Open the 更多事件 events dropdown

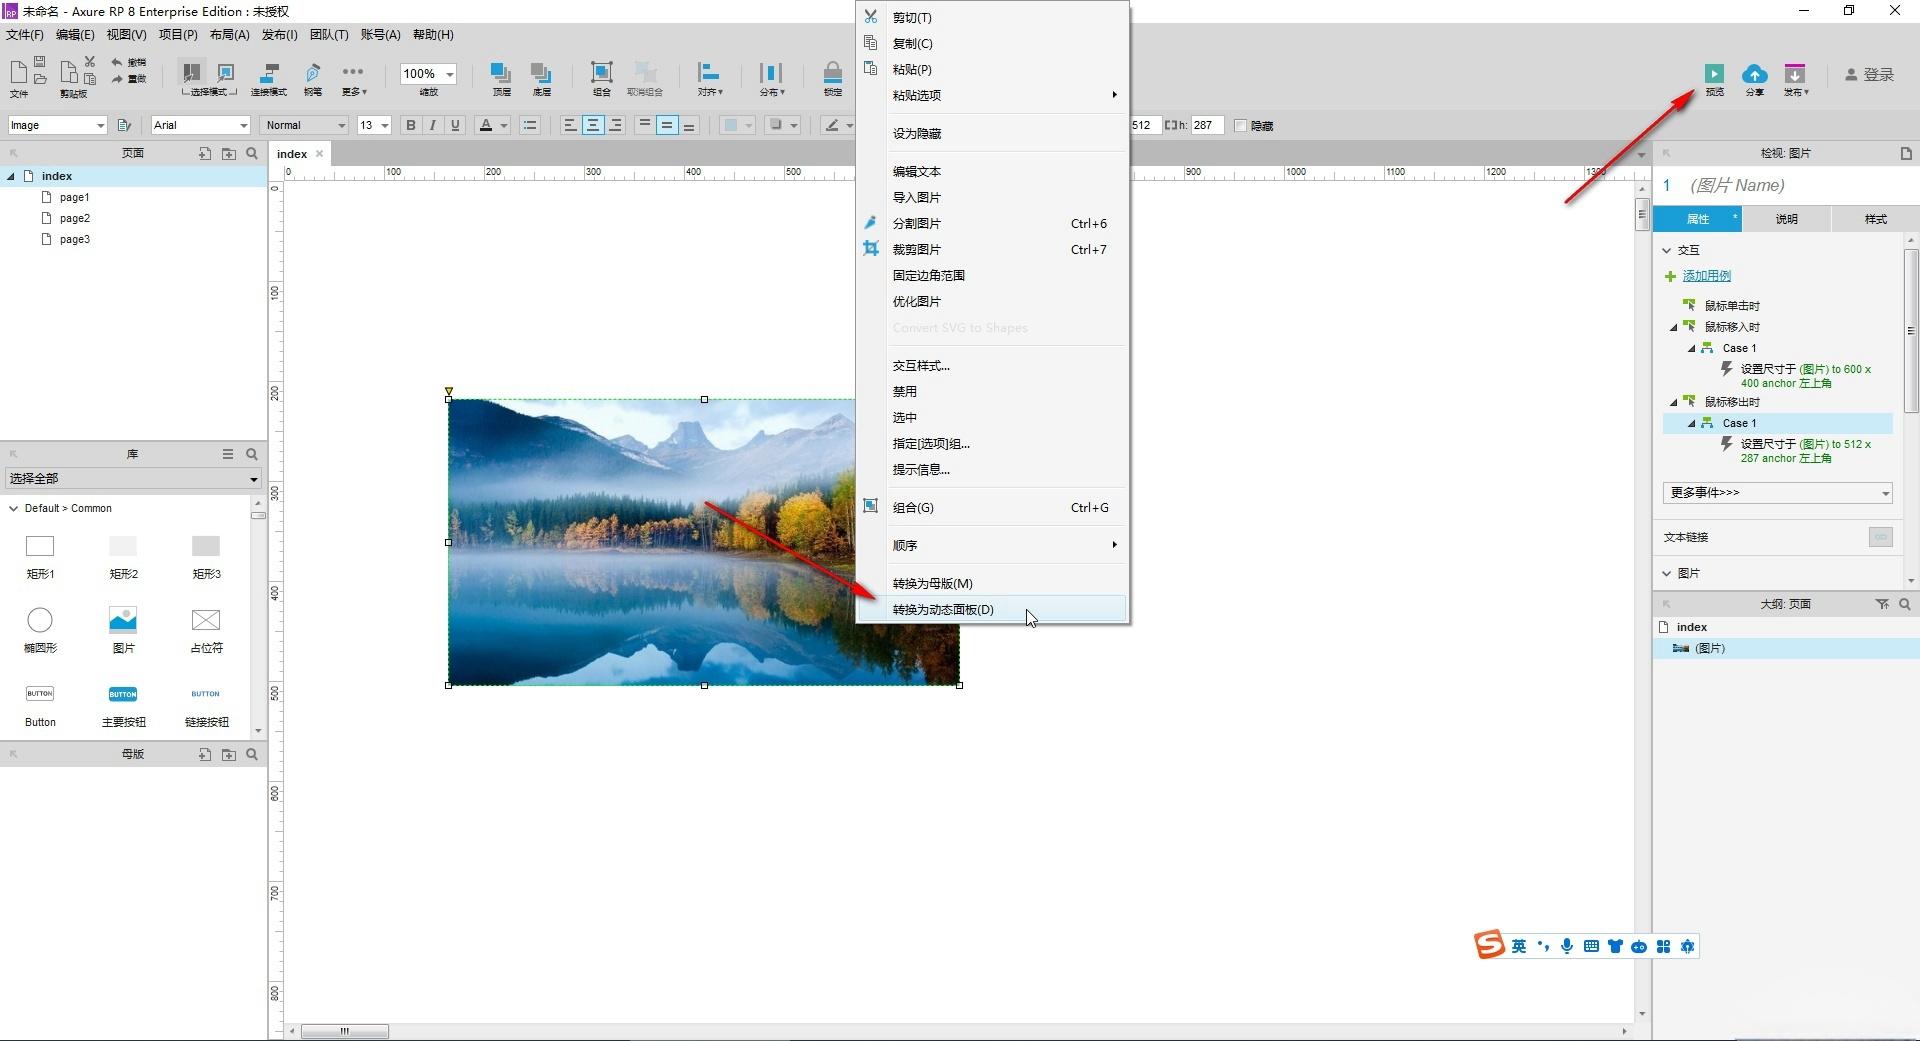pyautogui.click(x=1777, y=493)
